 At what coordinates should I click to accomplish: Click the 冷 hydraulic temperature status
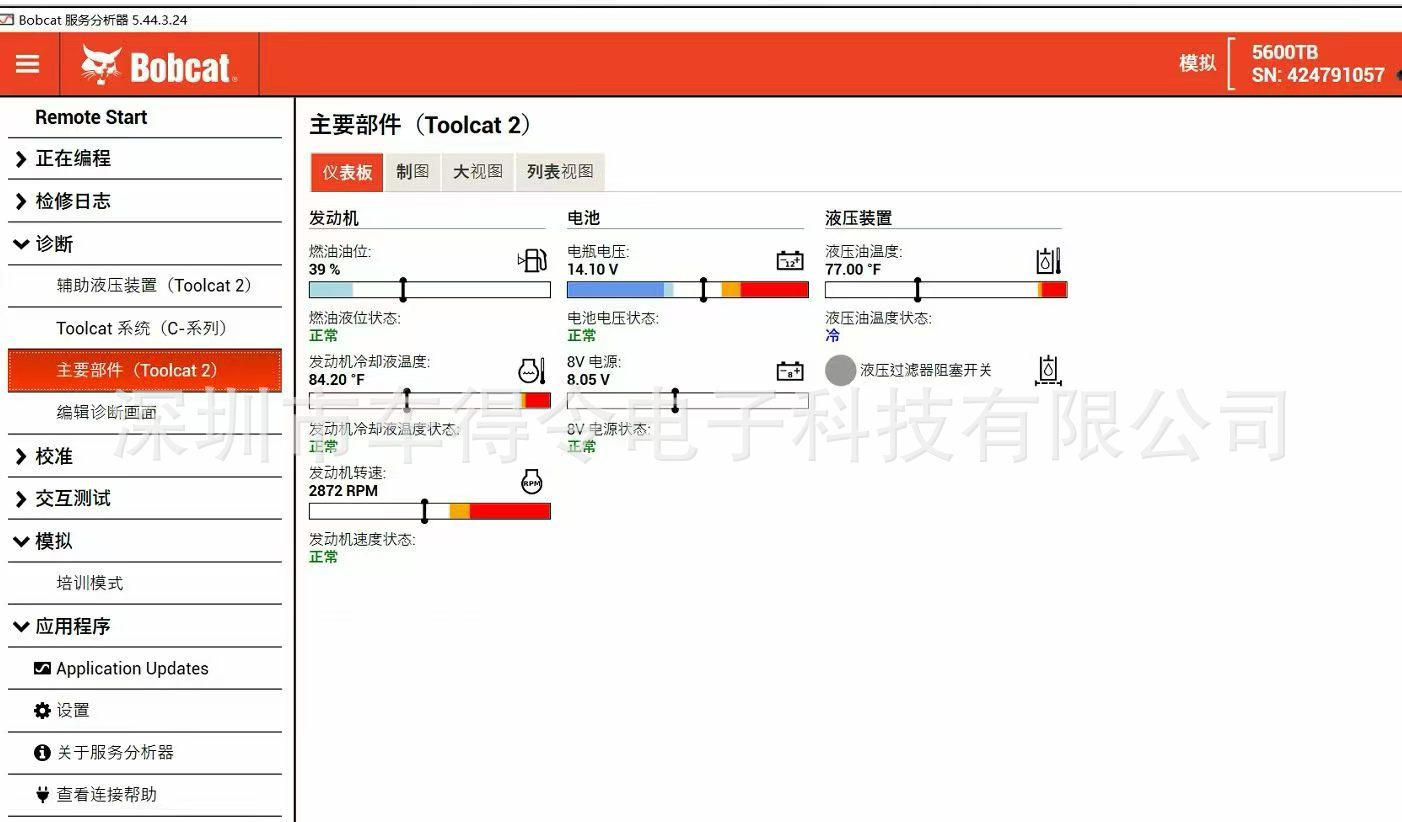point(832,336)
